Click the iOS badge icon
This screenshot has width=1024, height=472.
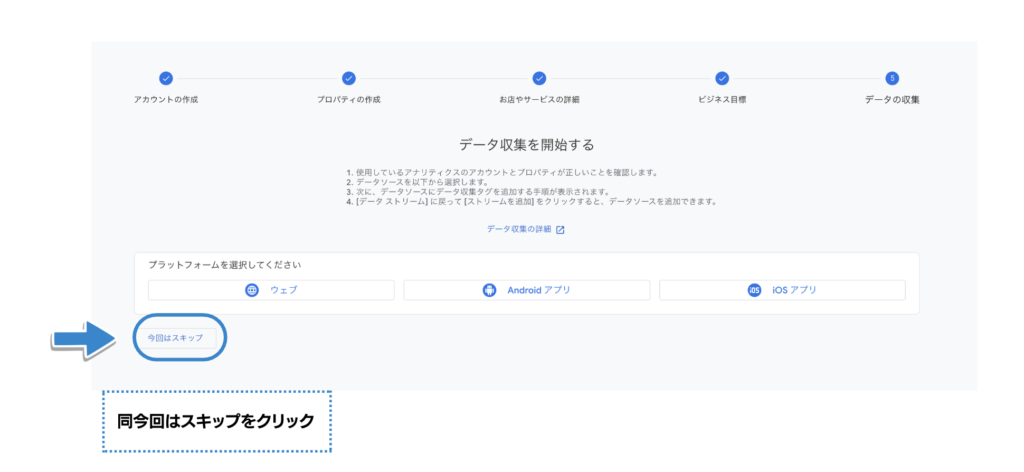754,290
